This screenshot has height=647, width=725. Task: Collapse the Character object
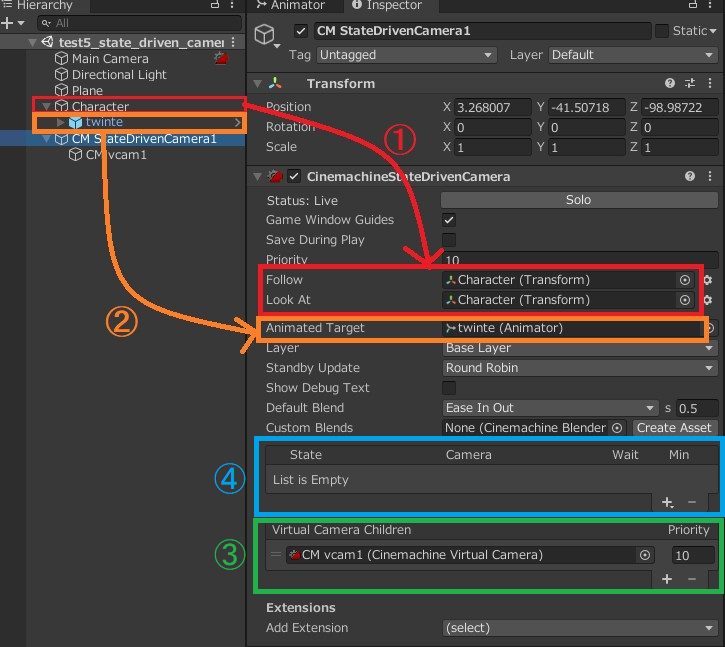click(46, 106)
